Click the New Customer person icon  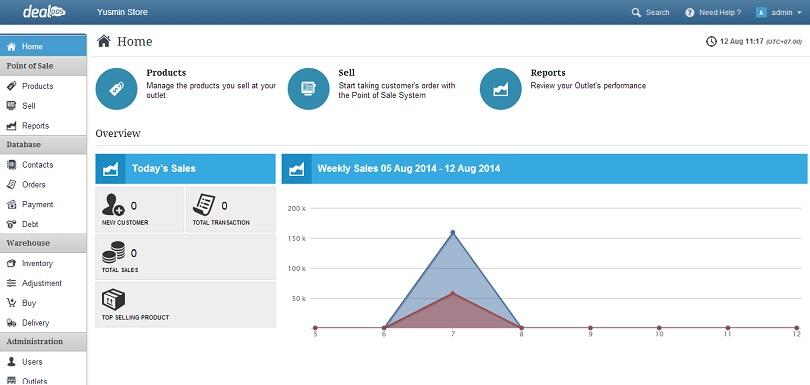point(113,205)
